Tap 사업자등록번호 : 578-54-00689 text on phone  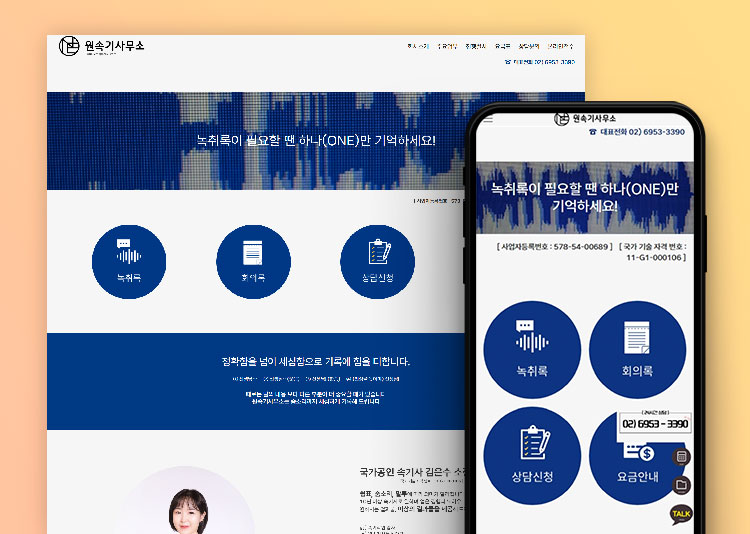coord(554,247)
